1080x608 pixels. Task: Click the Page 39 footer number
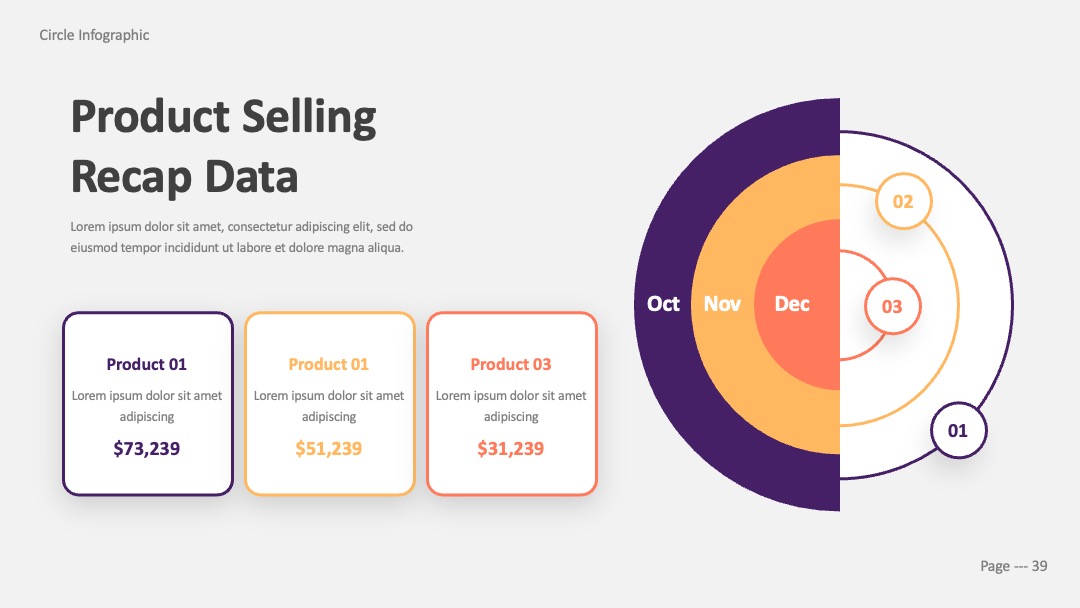(1014, 566)
